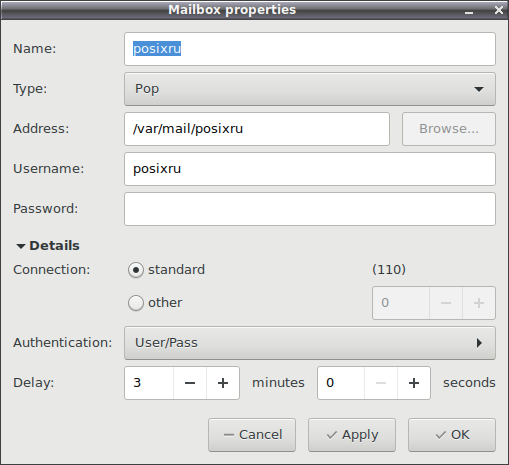Click the Address field with /var/mail/posixru

tap(257, 129)
